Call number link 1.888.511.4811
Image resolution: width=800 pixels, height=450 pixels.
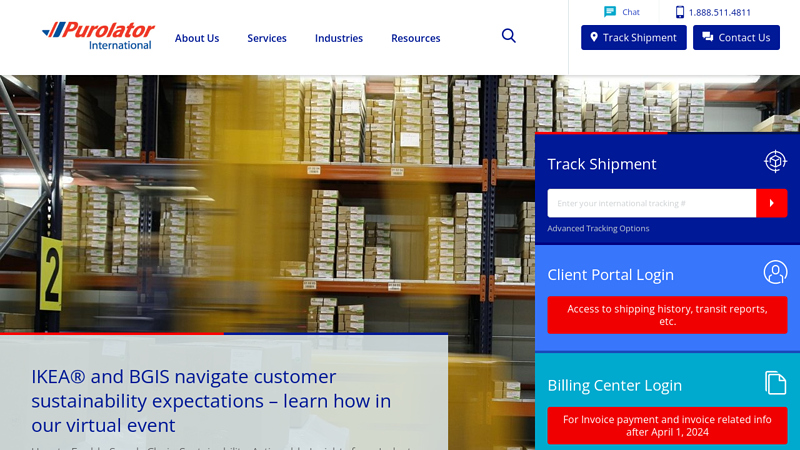point(719,12)
